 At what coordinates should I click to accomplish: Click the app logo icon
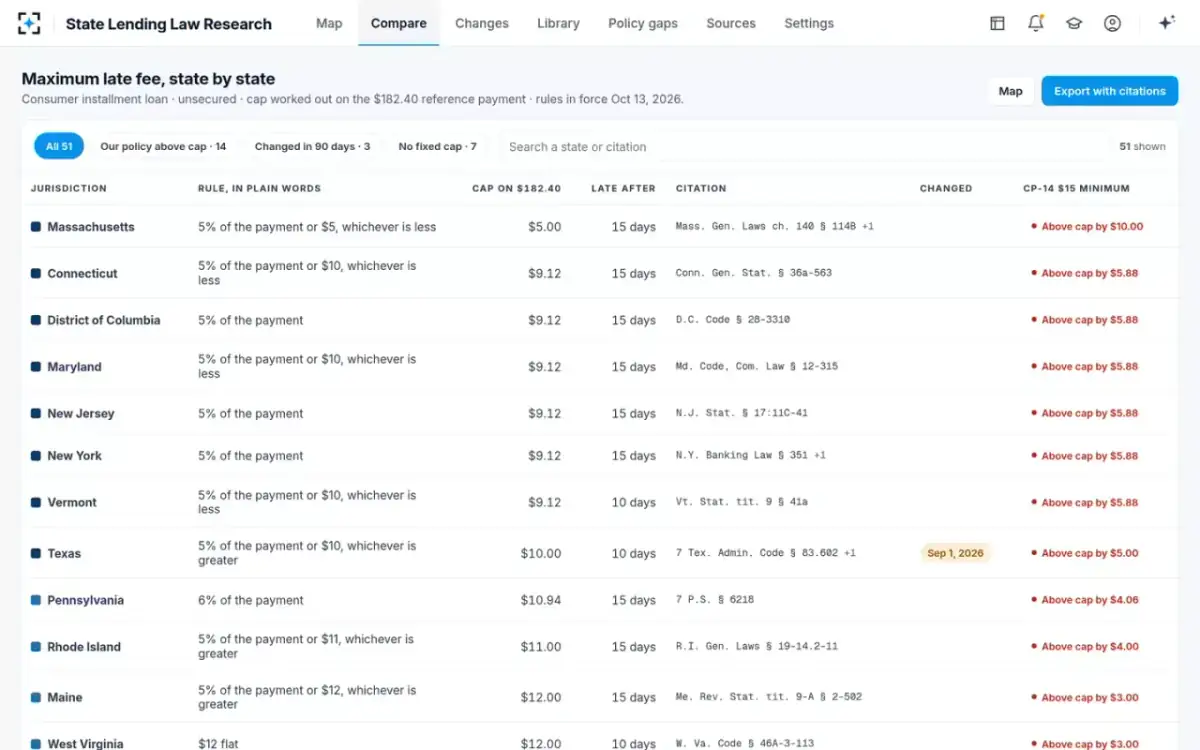pos(29,23)
